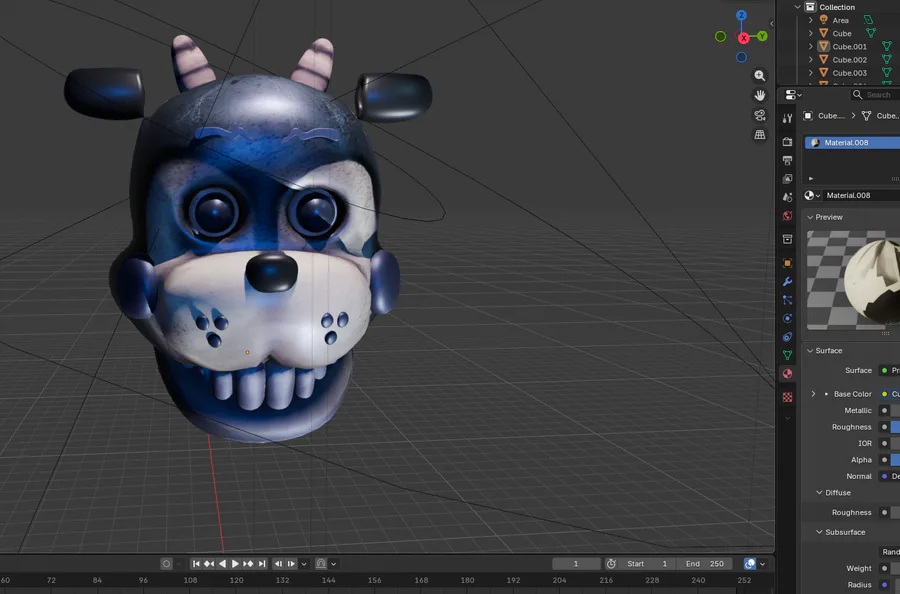
Task: Open the Object Constraints properties tab
Action: 788,336
